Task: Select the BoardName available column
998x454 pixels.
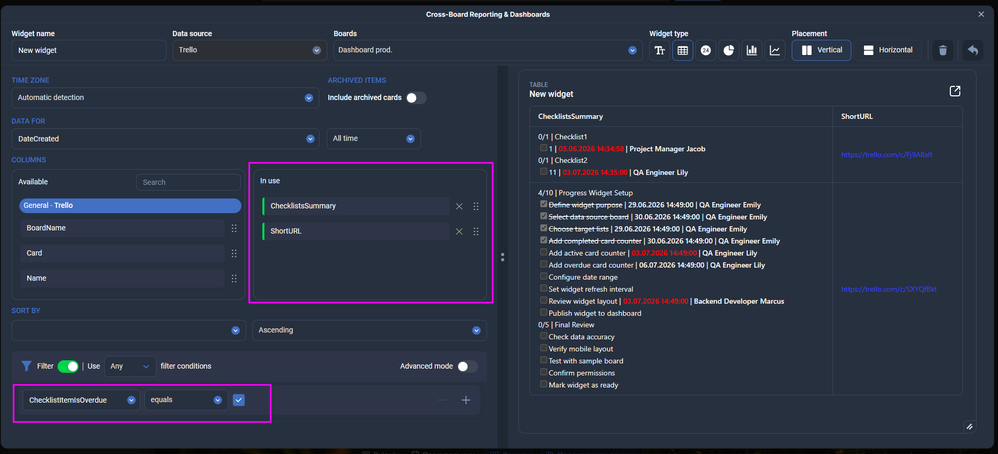Action: pos(122,228)
